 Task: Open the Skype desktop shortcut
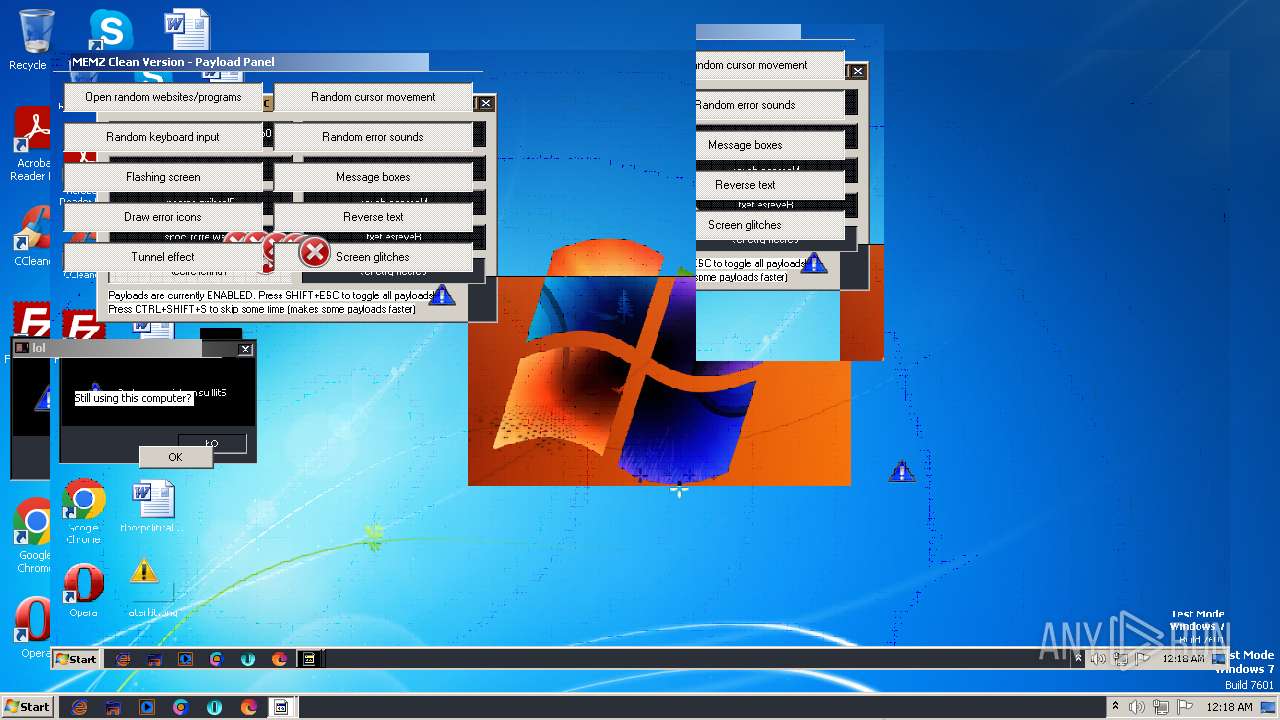110,30
